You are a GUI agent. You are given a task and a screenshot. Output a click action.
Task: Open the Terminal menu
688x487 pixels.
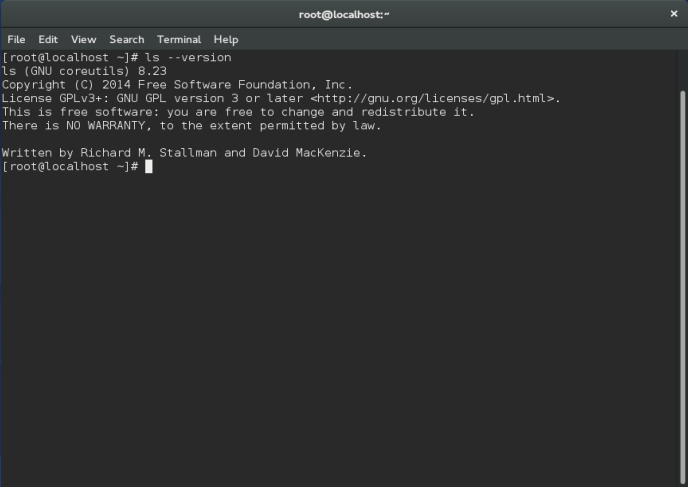pyautogui.click(x=179, y=39)
